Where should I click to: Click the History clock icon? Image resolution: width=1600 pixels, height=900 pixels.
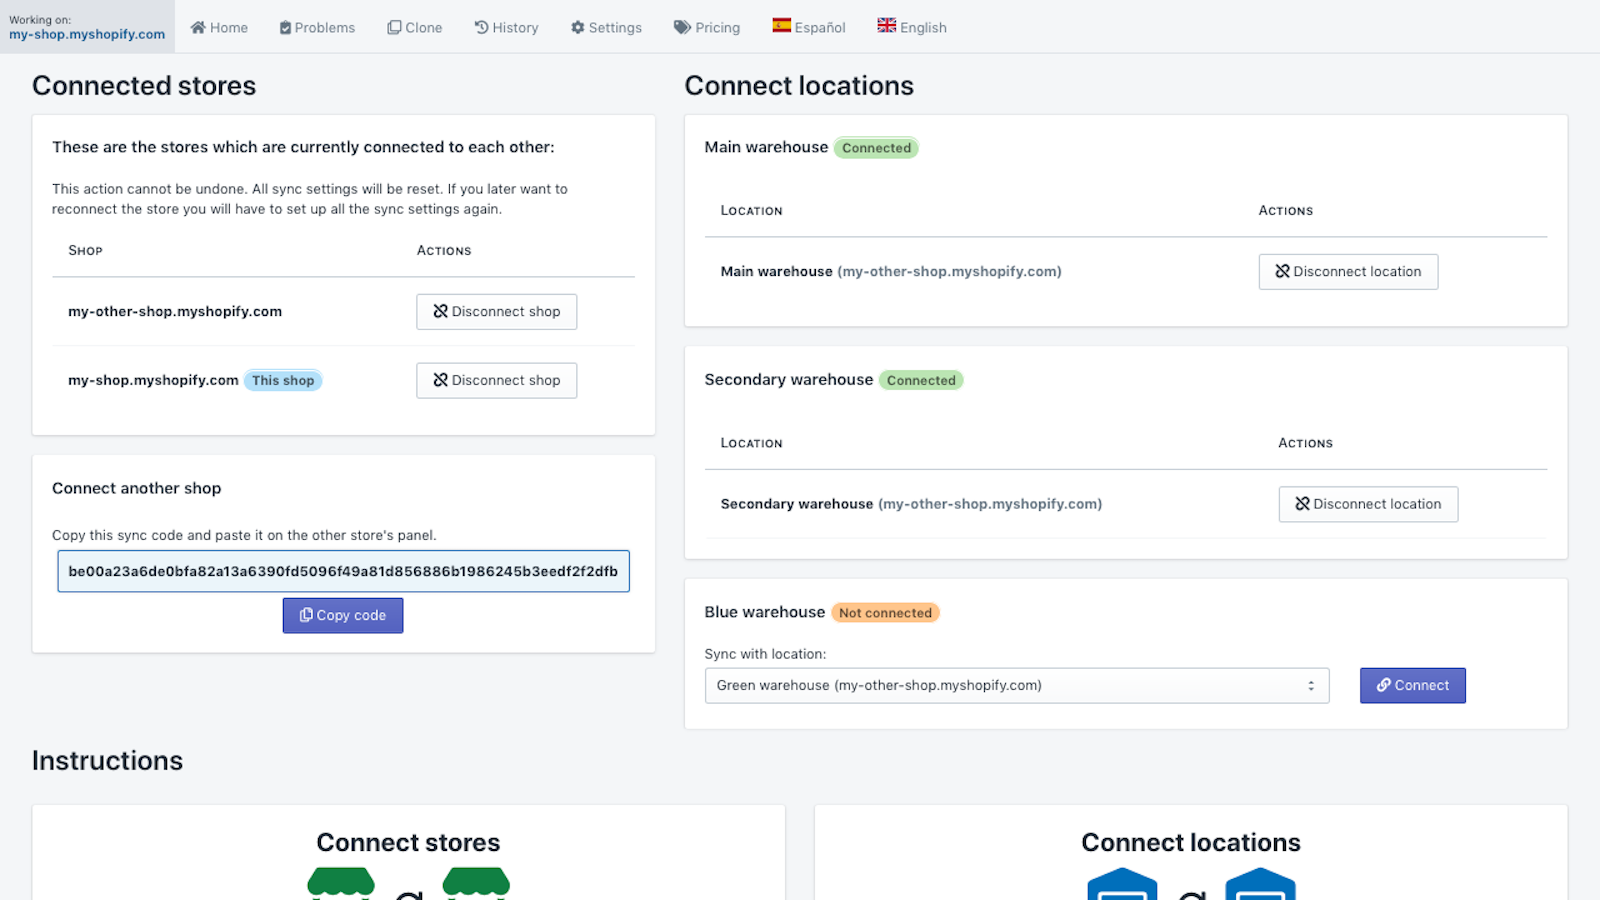click(x=481, y=27)
